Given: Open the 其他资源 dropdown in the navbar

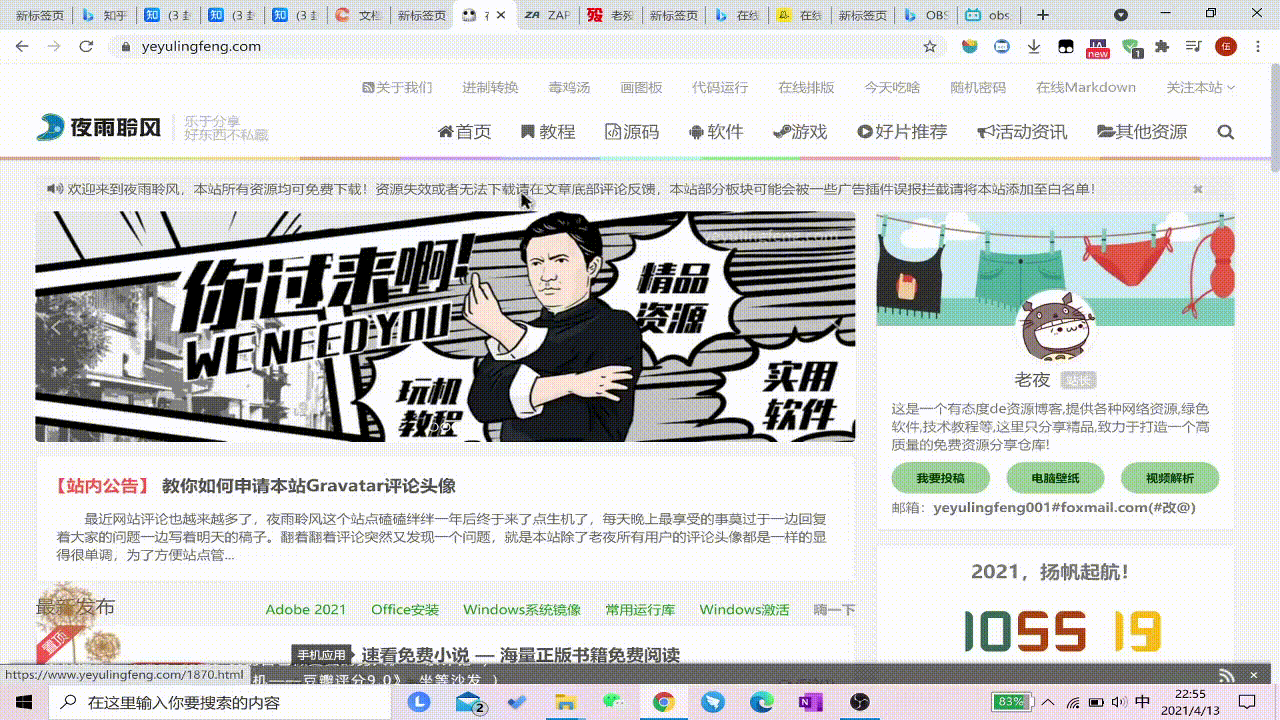Looking at the screenshot, I should [1142, 131].
